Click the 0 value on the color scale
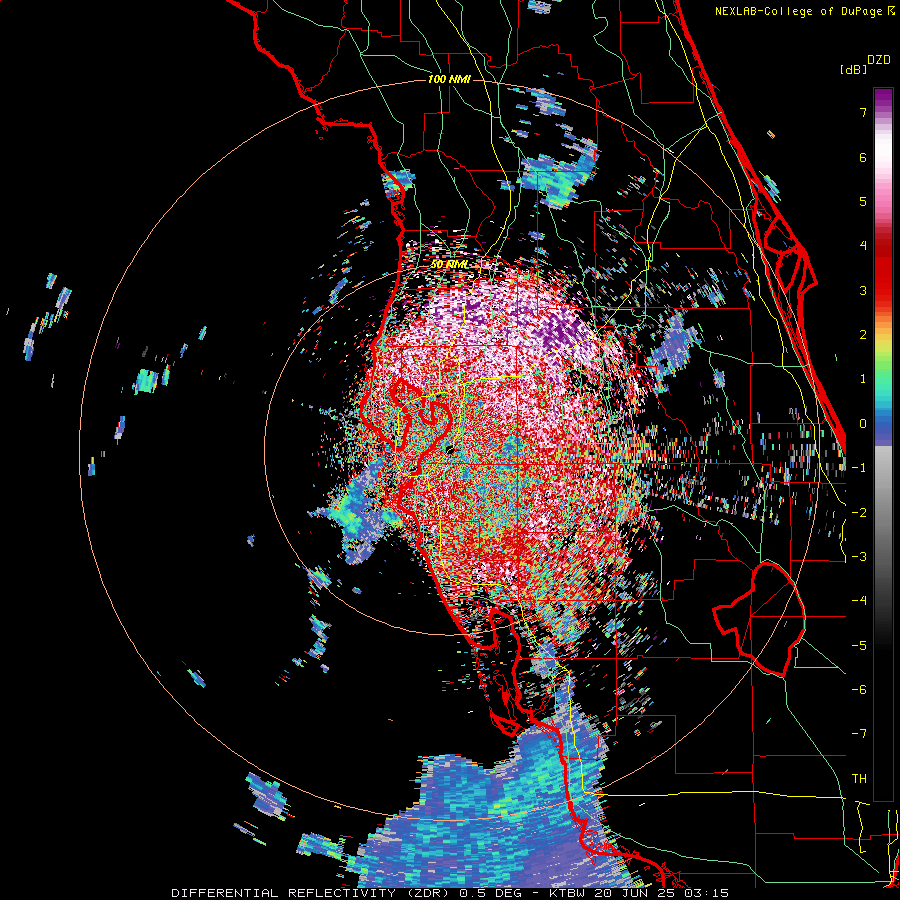The height and width of the screenshot is (900, 900). (863, 424)
